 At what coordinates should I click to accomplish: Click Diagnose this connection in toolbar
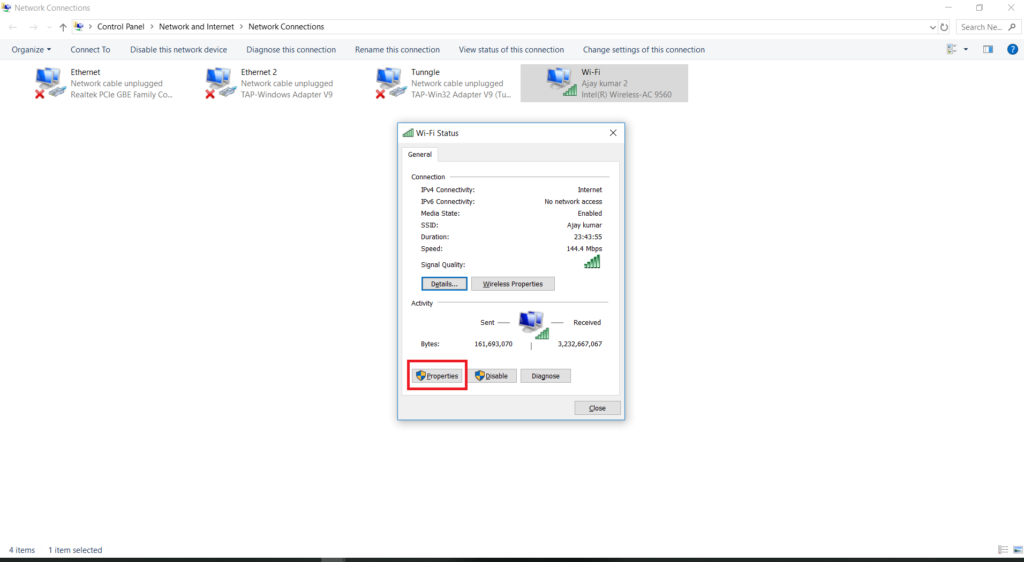[291, 49]
